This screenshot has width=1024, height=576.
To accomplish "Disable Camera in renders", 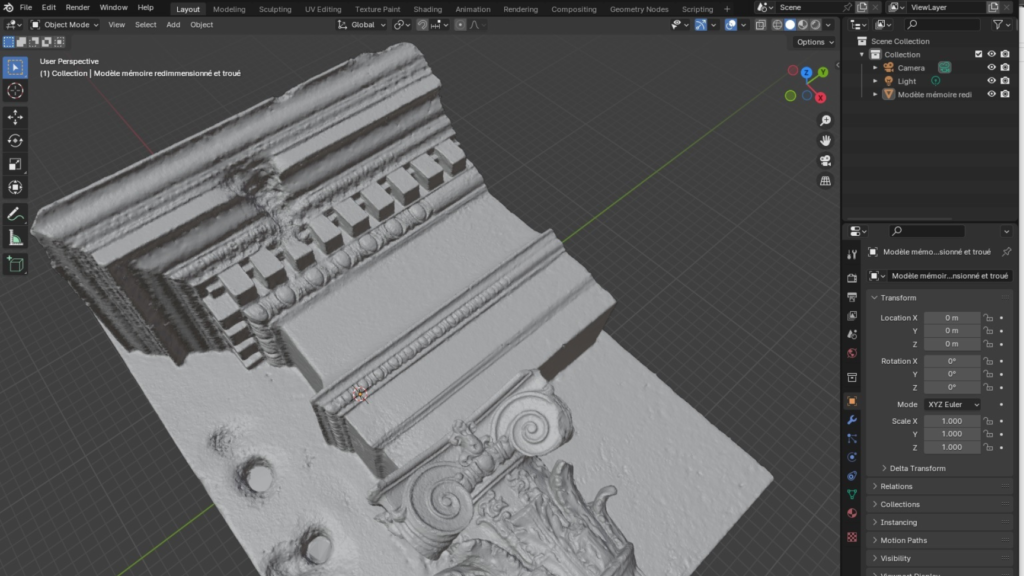I will click(x=1005, y=67).
